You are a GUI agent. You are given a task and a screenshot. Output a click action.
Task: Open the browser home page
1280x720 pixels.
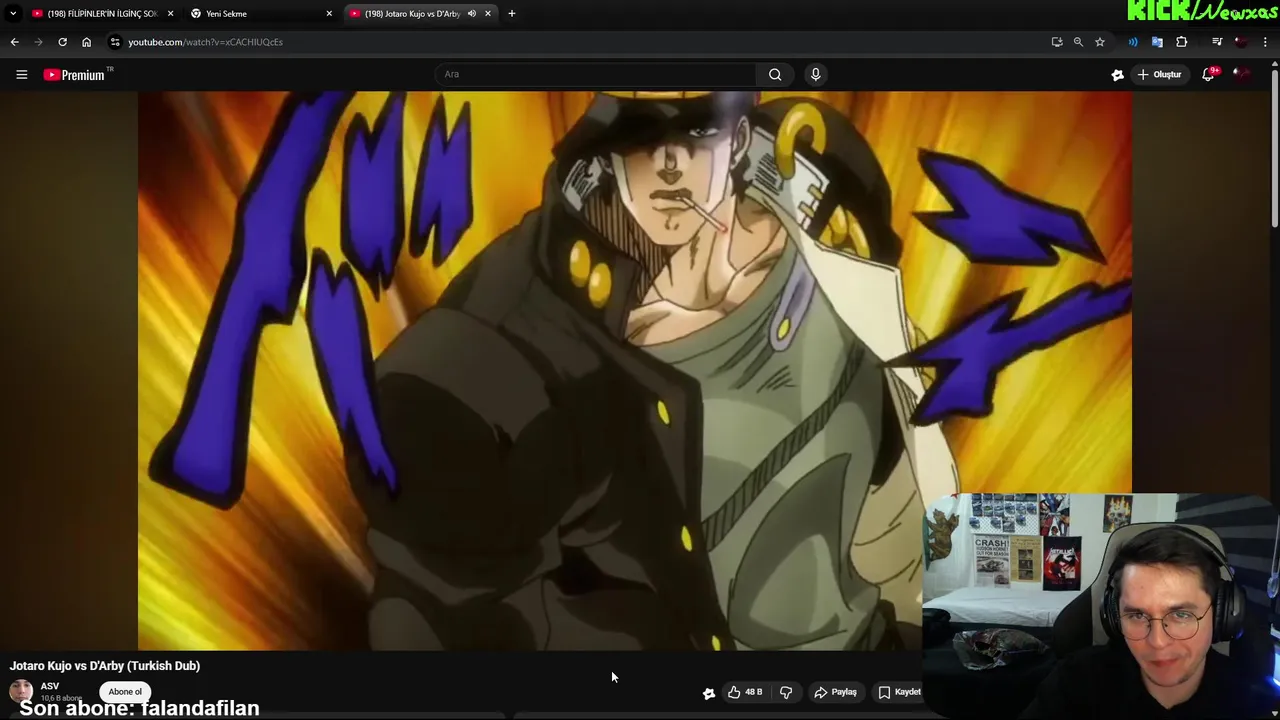(x=86, y=42)
